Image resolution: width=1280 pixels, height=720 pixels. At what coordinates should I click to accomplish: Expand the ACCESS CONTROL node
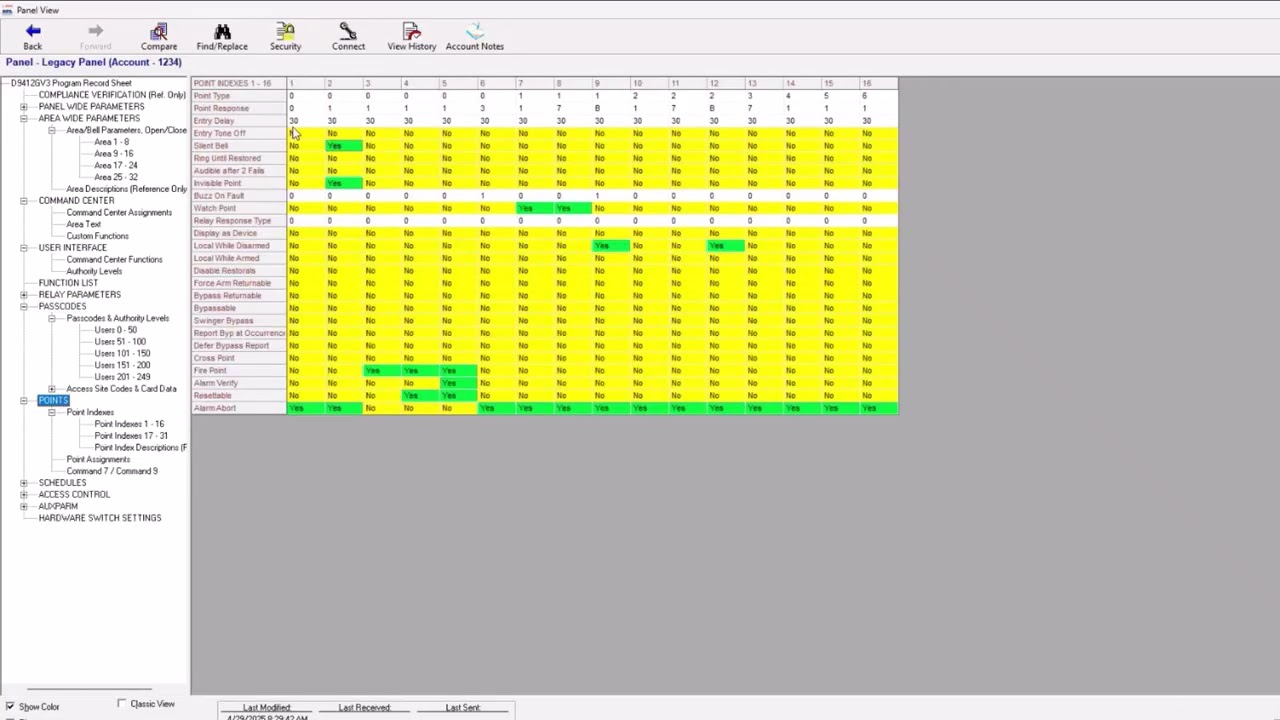point(24,495)
